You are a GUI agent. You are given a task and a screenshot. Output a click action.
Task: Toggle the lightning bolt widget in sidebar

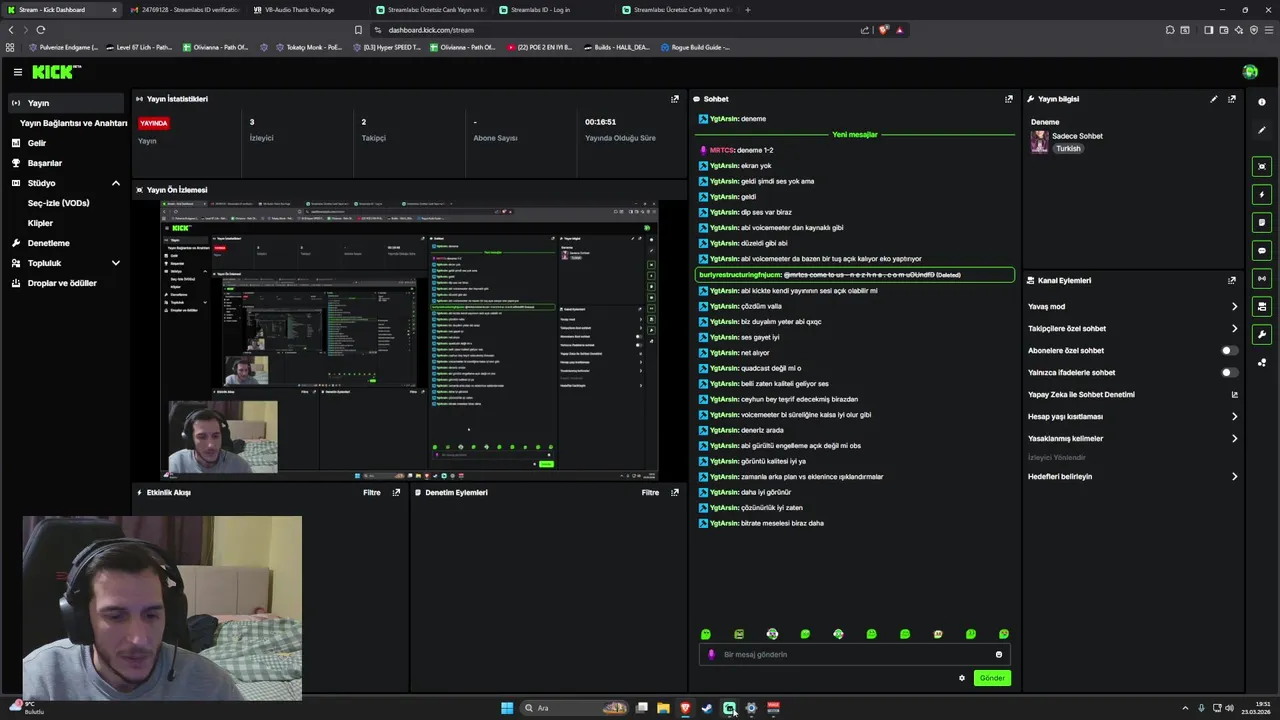pyautogui.click(x=1262, y=194)
